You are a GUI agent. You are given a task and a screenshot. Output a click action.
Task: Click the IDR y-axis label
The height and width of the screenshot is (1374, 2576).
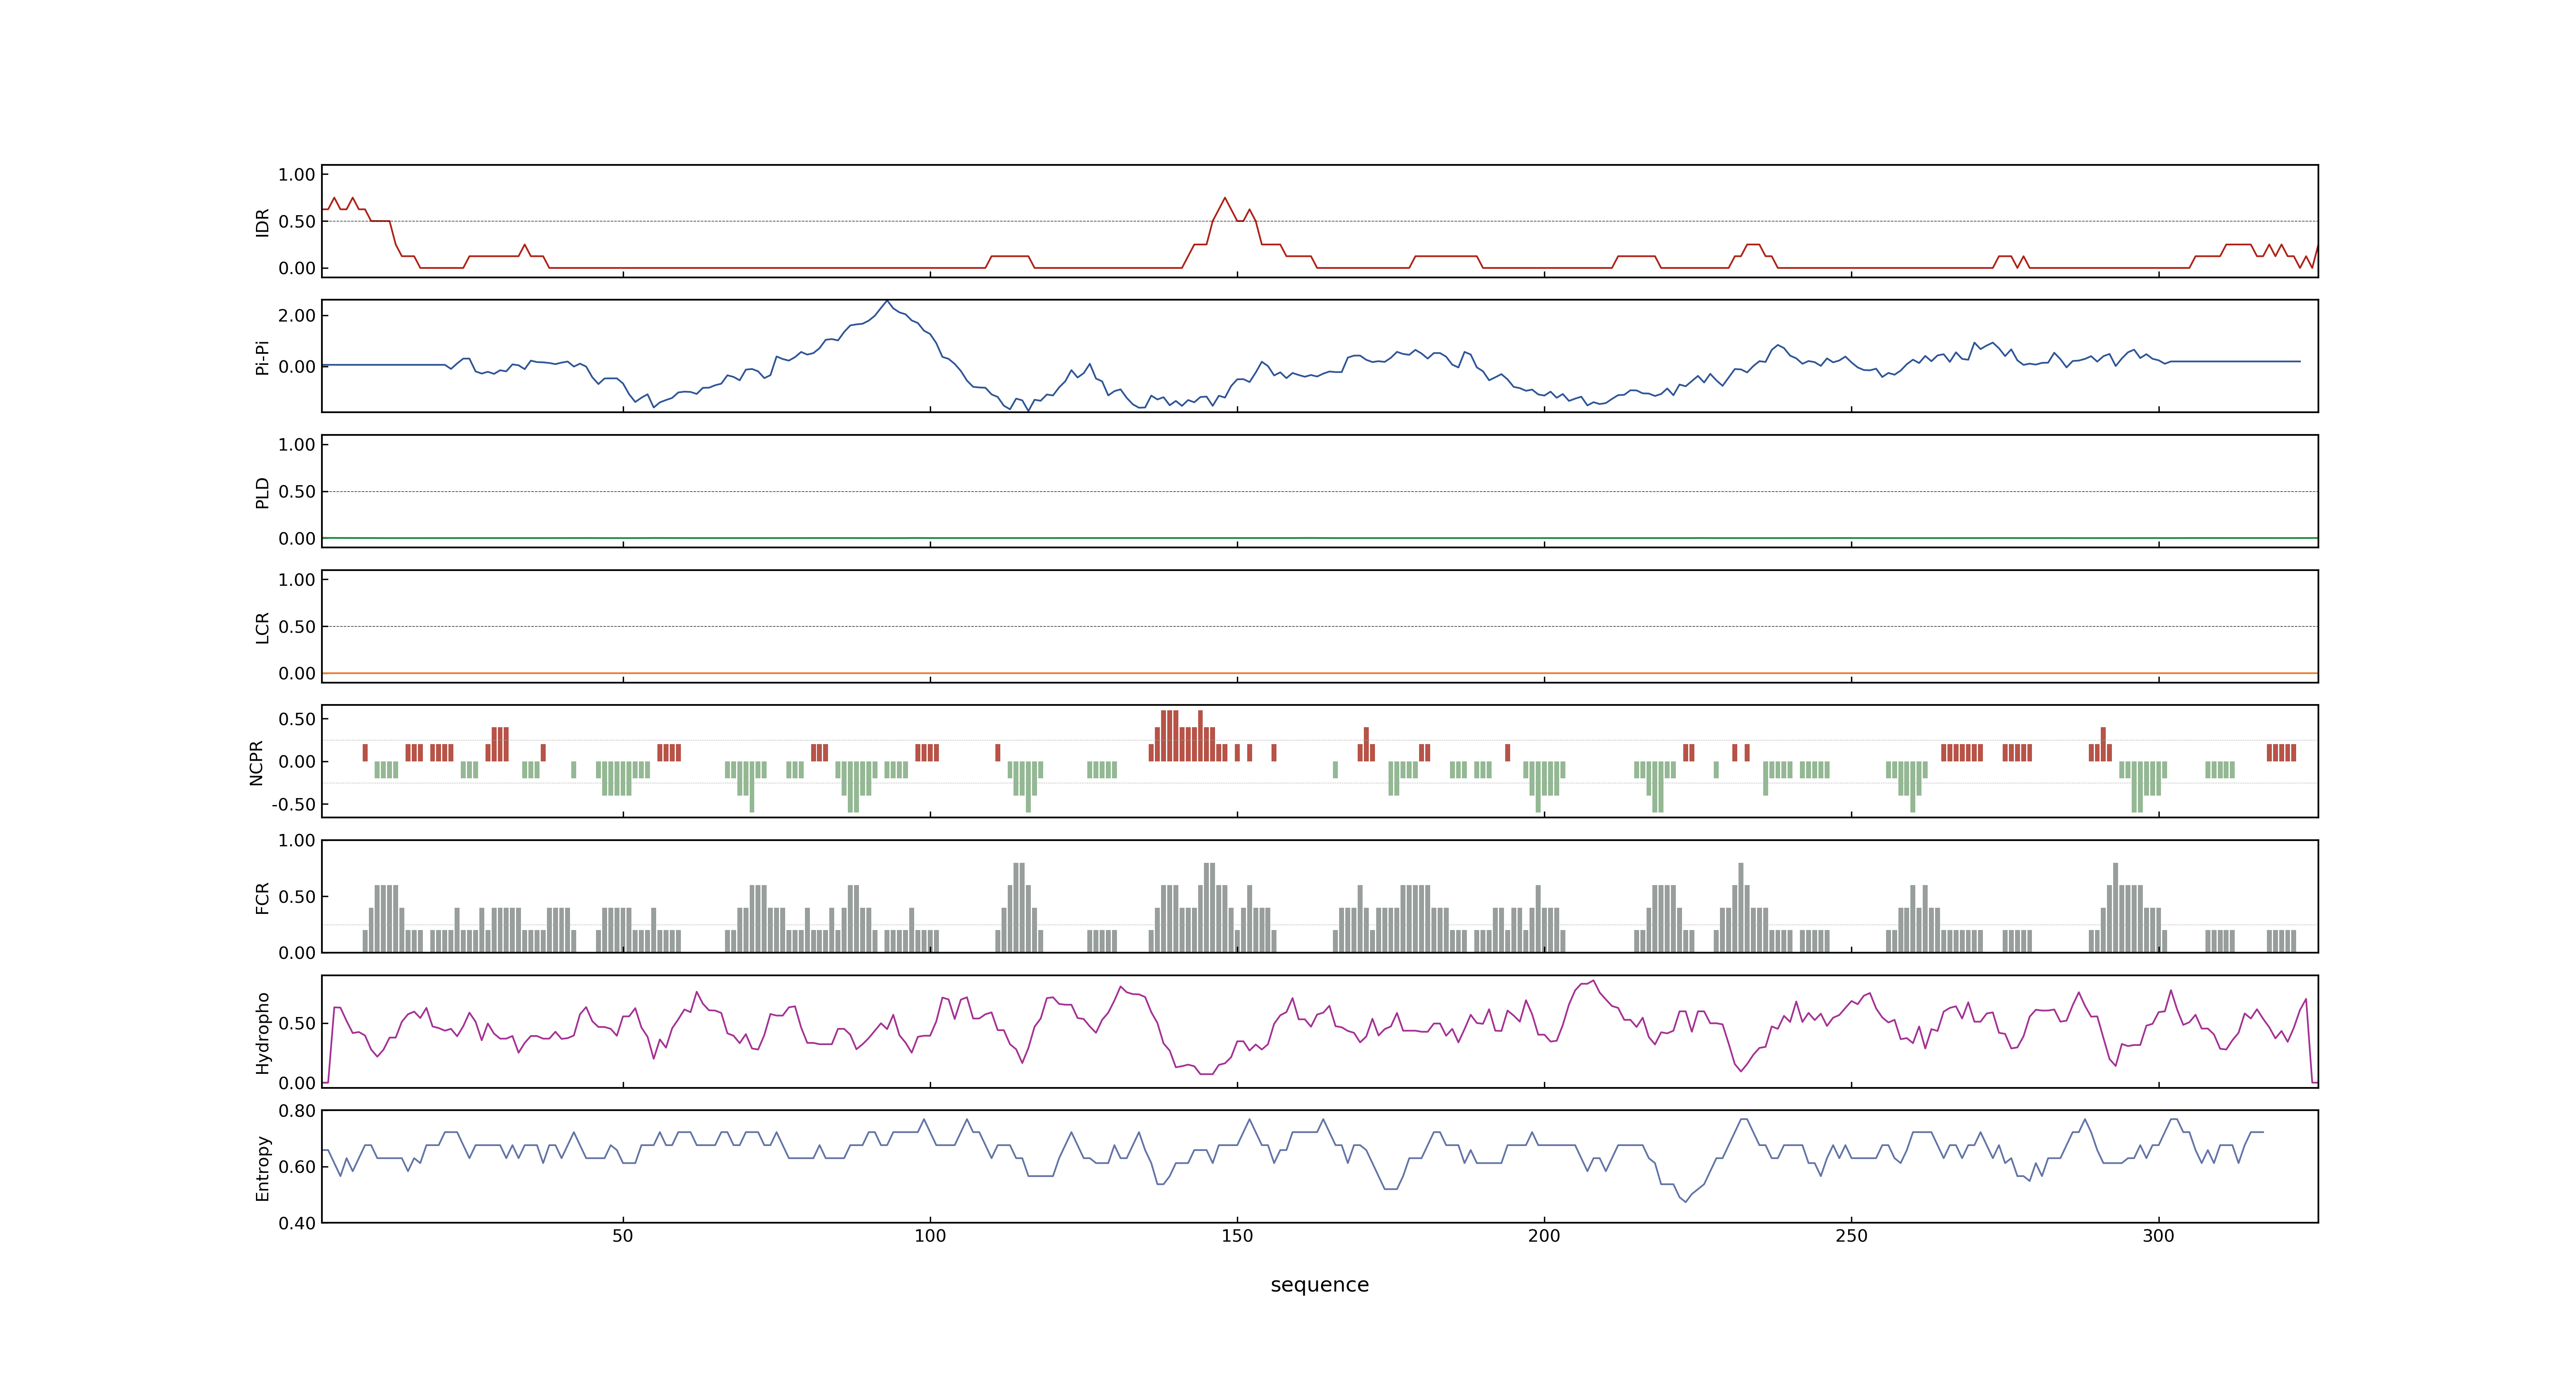263,222
